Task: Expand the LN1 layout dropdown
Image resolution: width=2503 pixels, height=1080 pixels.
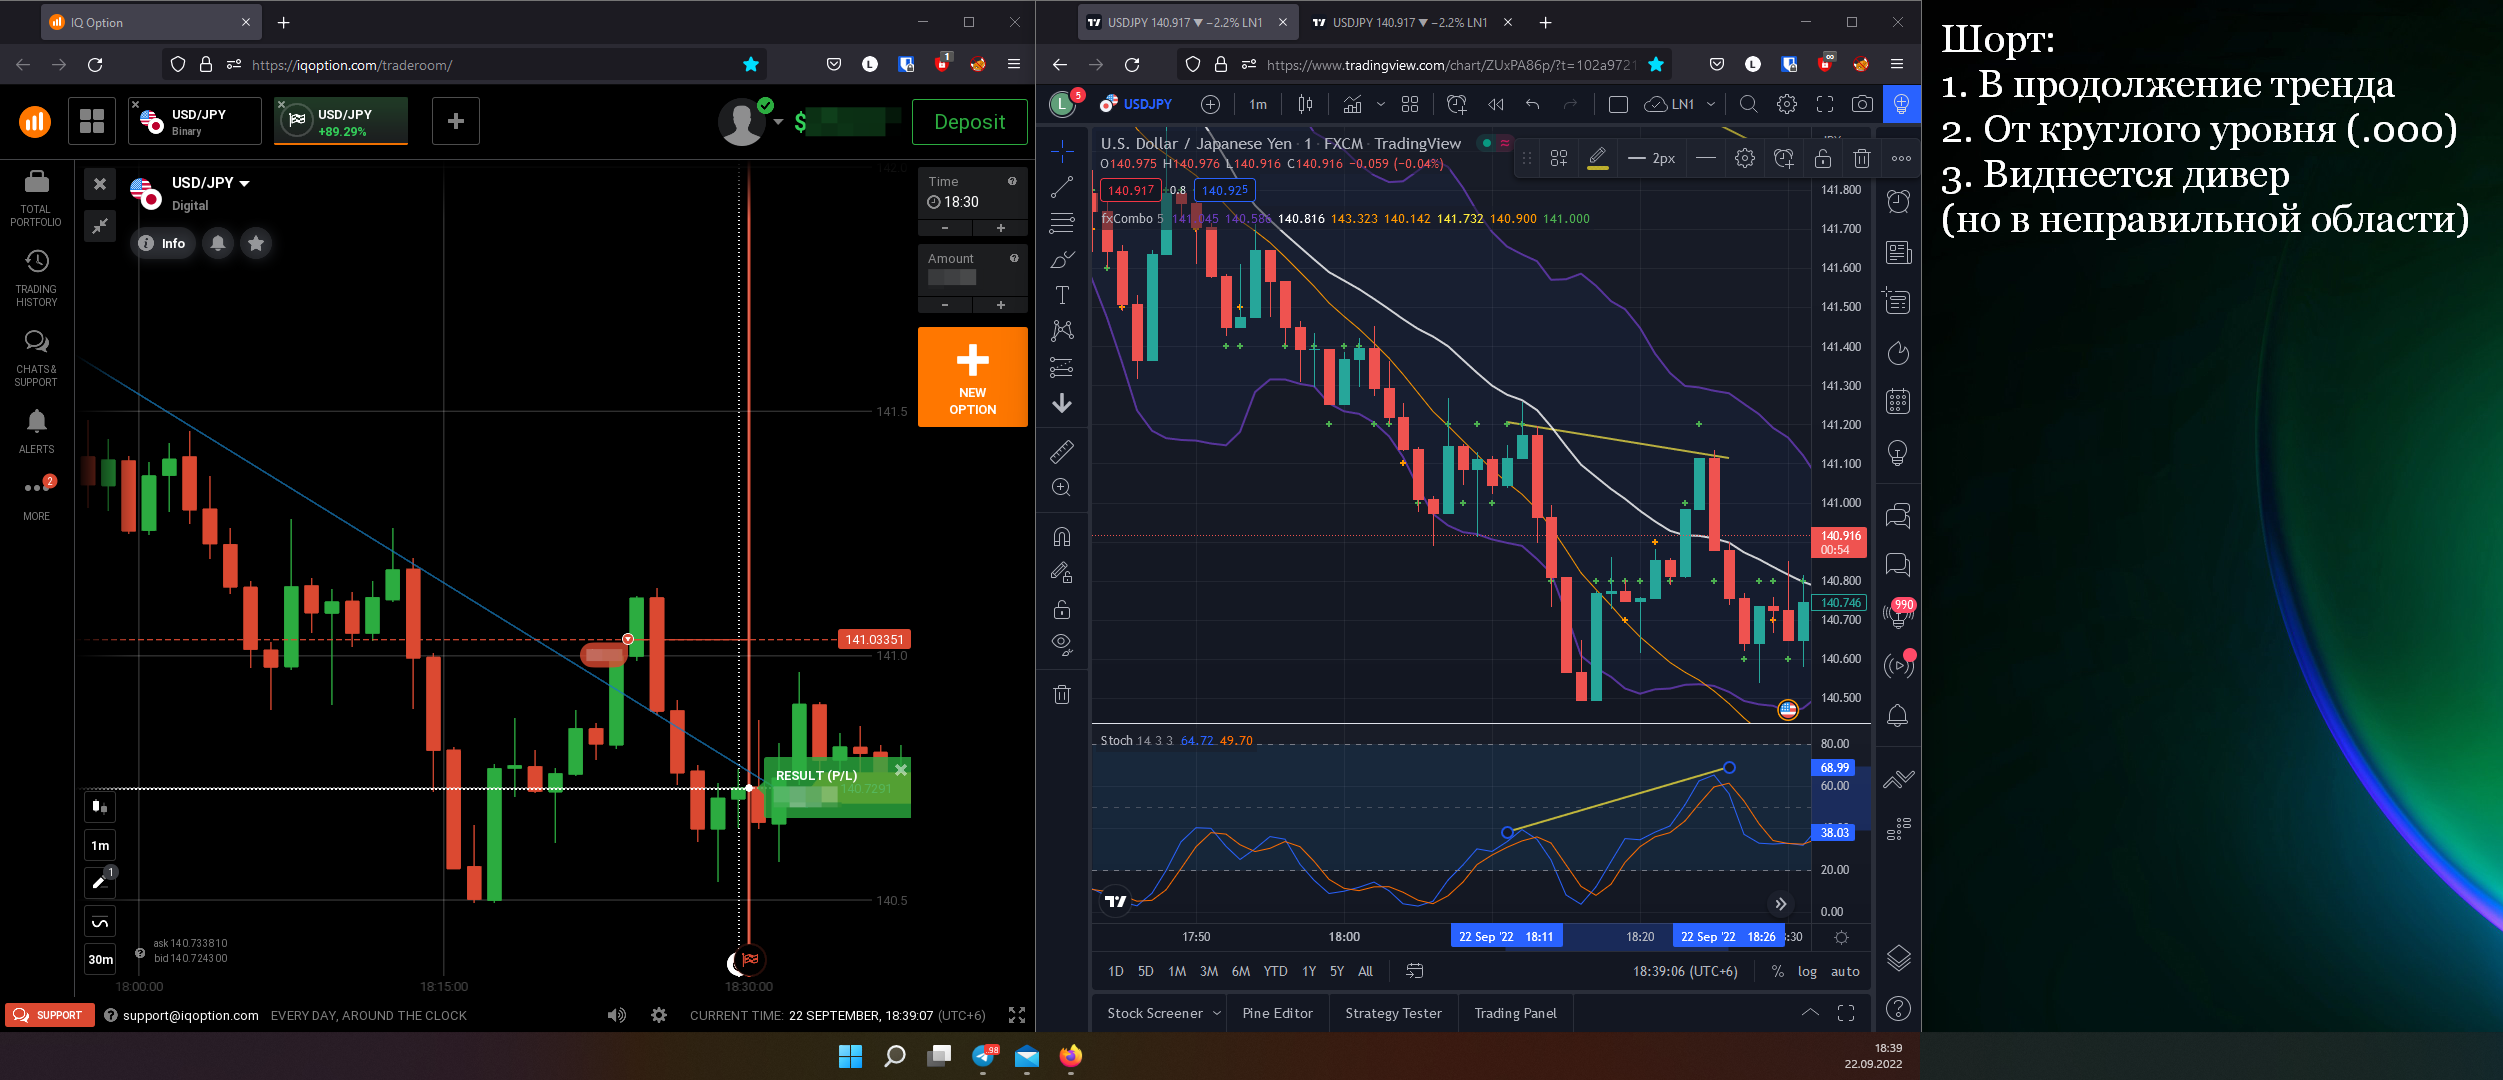Action: [x=1711, y=104]
